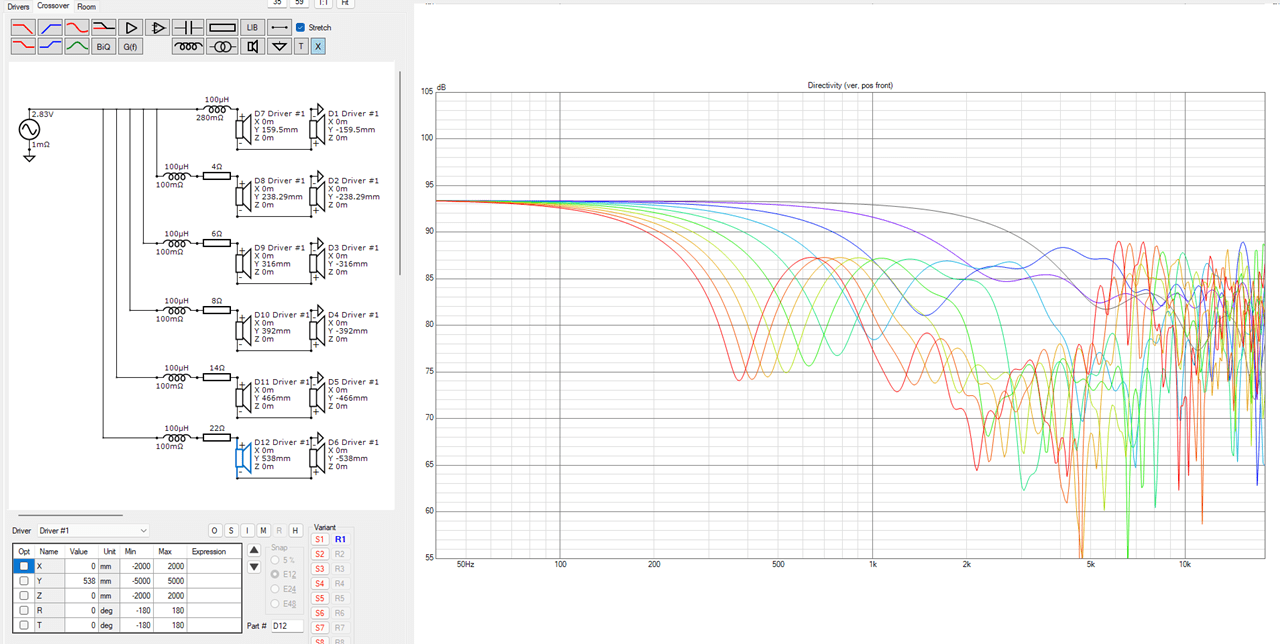Select variant S2
1280x644 pixels.
click(320, 554)
